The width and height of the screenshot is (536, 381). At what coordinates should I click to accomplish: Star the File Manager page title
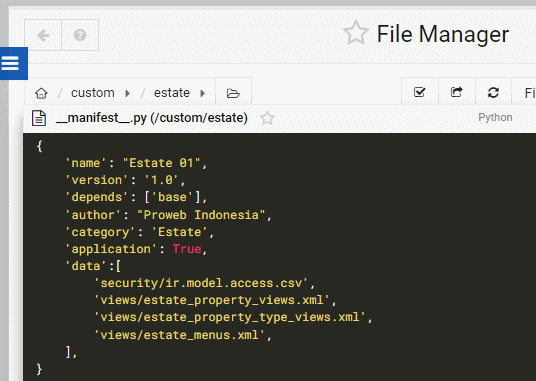(x=356, y=33)
